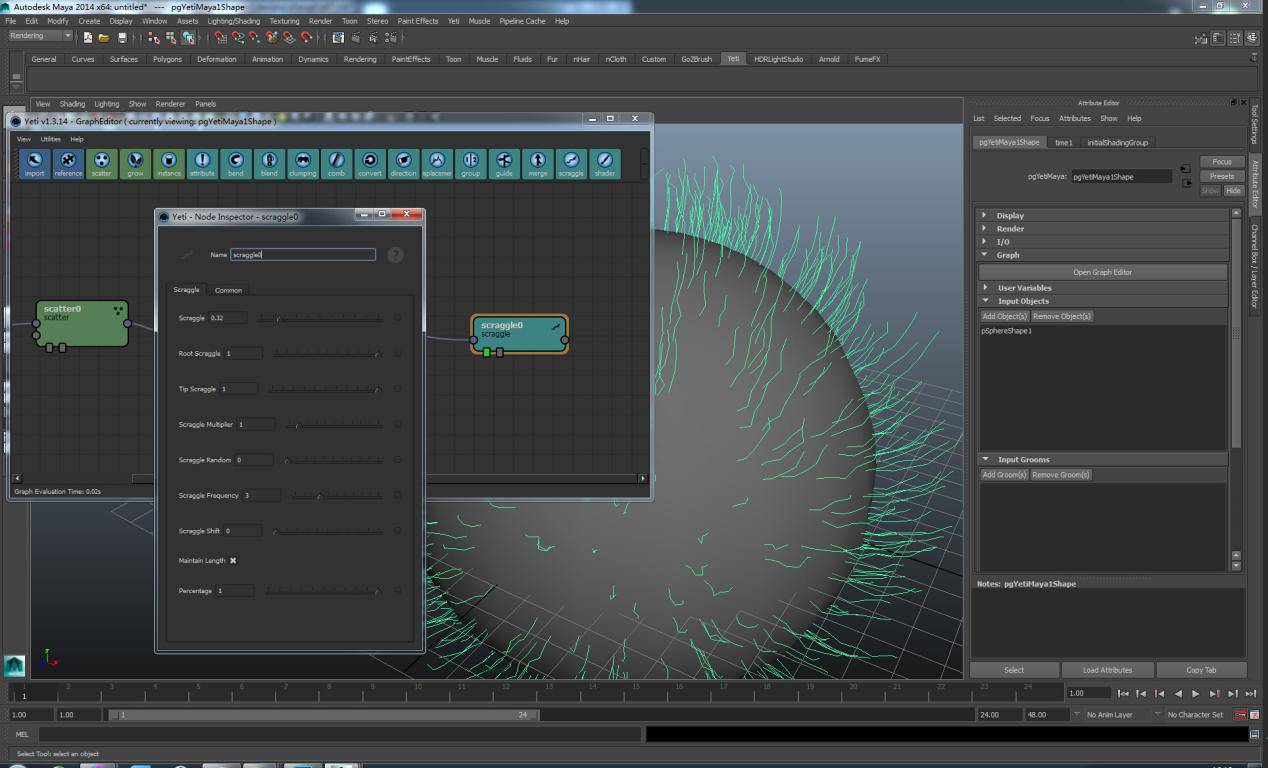Viewport: 1268px width, 768px height.
Task: Open the Utilities menu in Yeti editor
Action: [x=50, y=139]
